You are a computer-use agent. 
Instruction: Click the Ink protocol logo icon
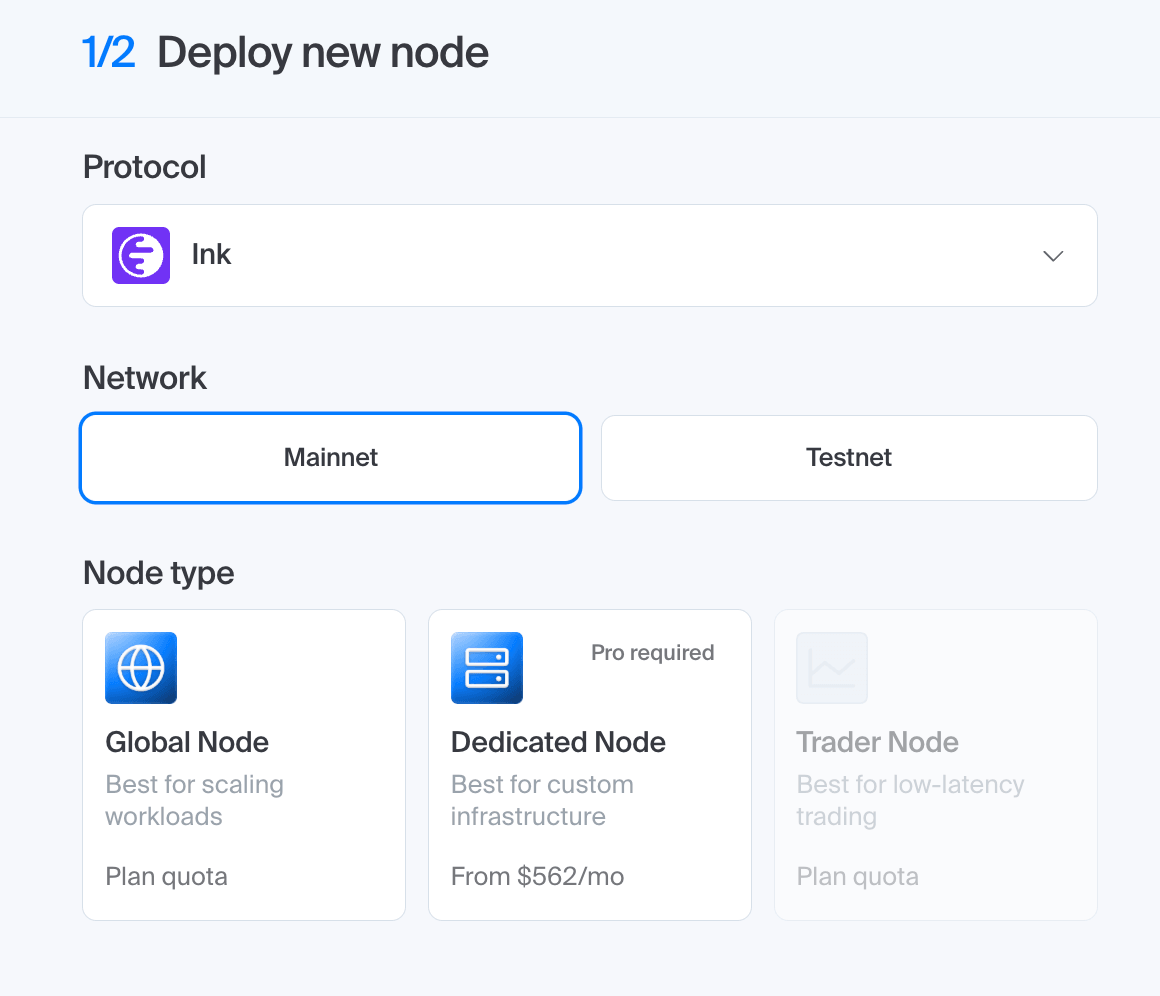(x=141, y=255)
